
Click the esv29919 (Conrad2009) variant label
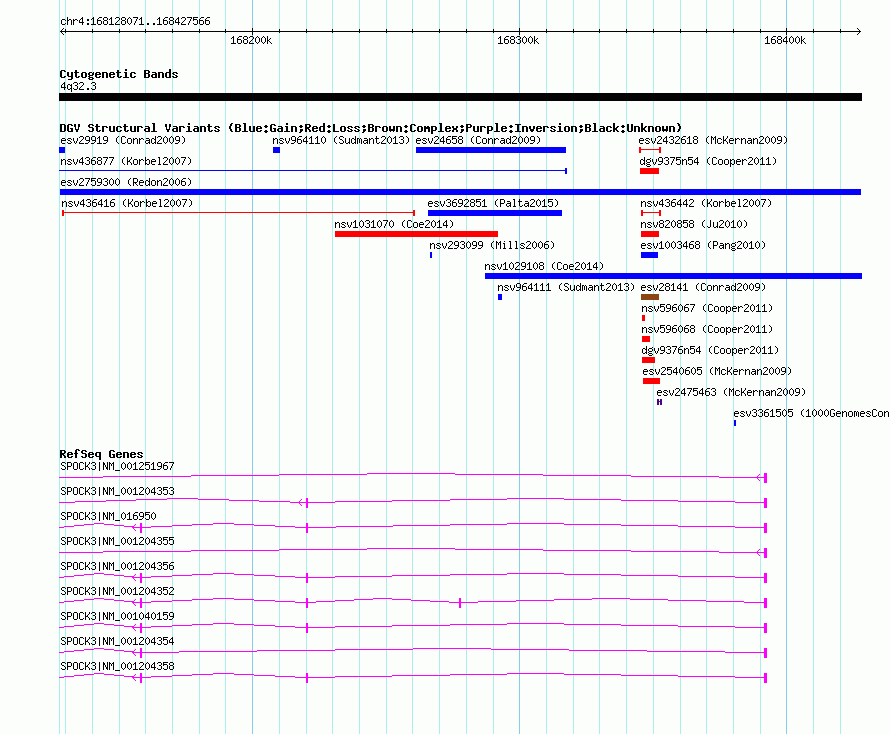123,140
